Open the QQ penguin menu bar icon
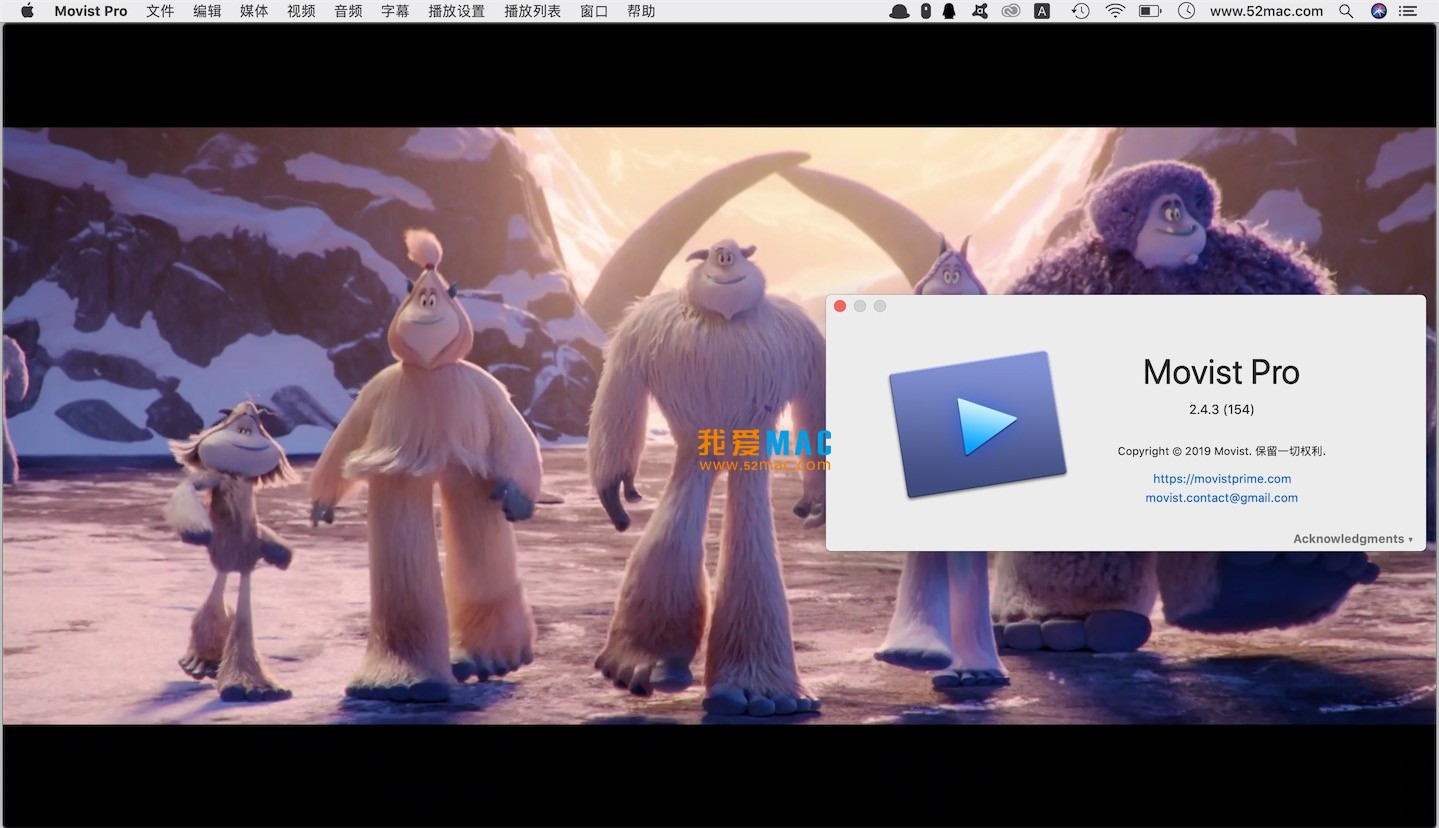The height and width of the screenshot is (828, 1439). click(949, 11)
